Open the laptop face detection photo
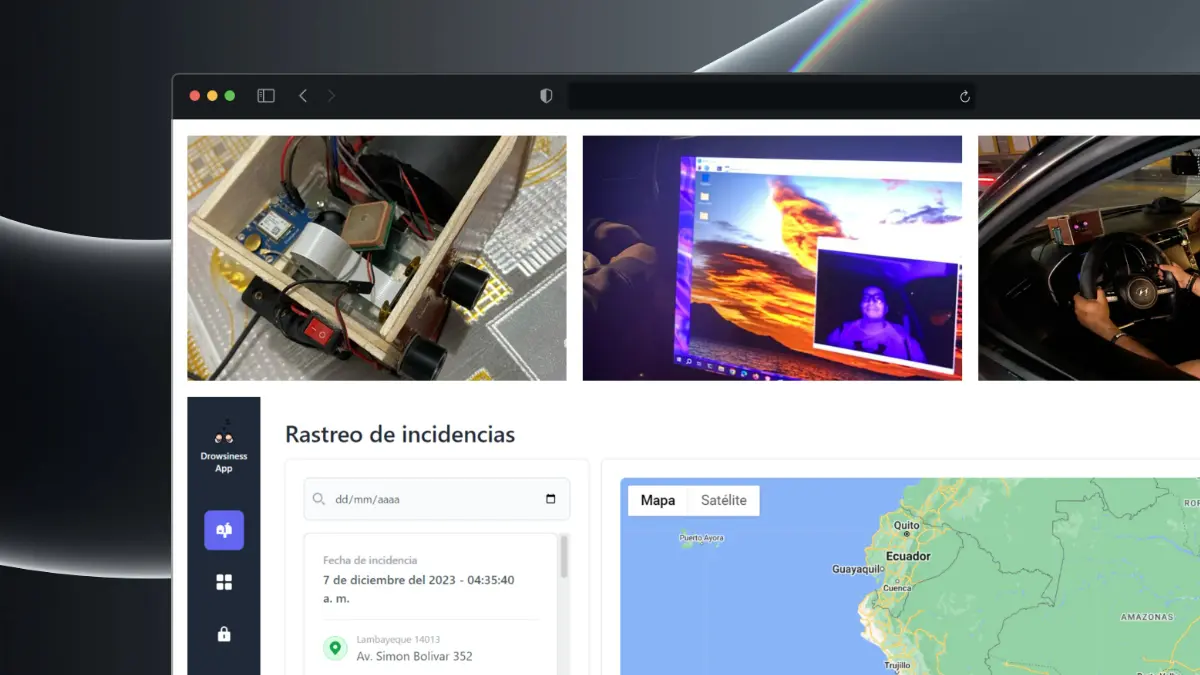1200x675 pixels. pyautogui.click(x=772, y=258)
